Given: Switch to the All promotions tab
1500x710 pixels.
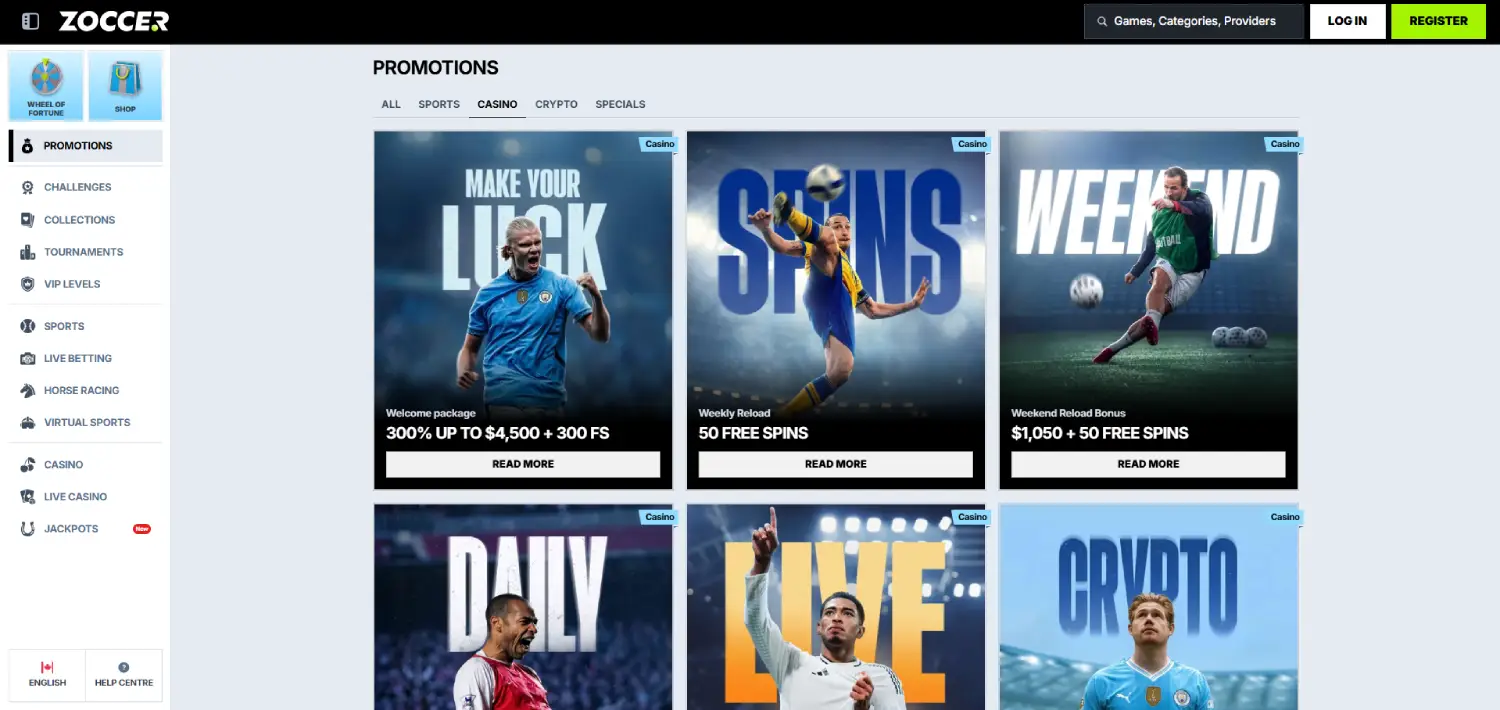Looking at the screenshot, I should click(x=391, y=104).
